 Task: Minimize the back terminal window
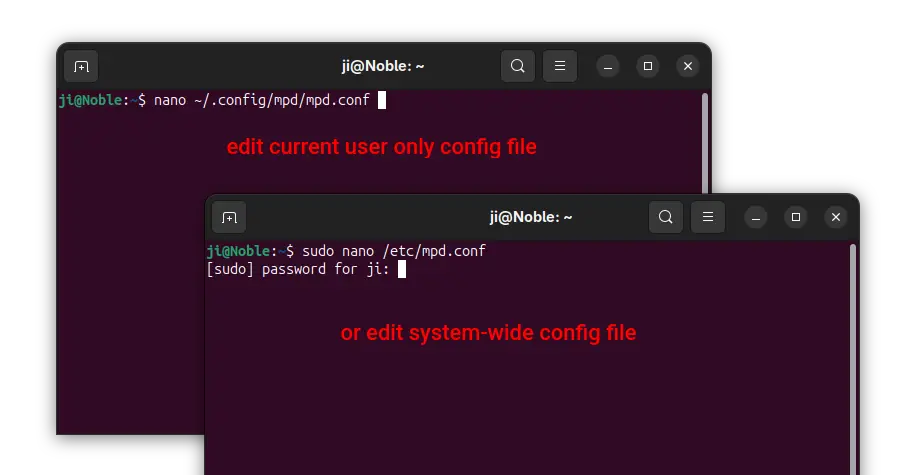click(608, 67)
